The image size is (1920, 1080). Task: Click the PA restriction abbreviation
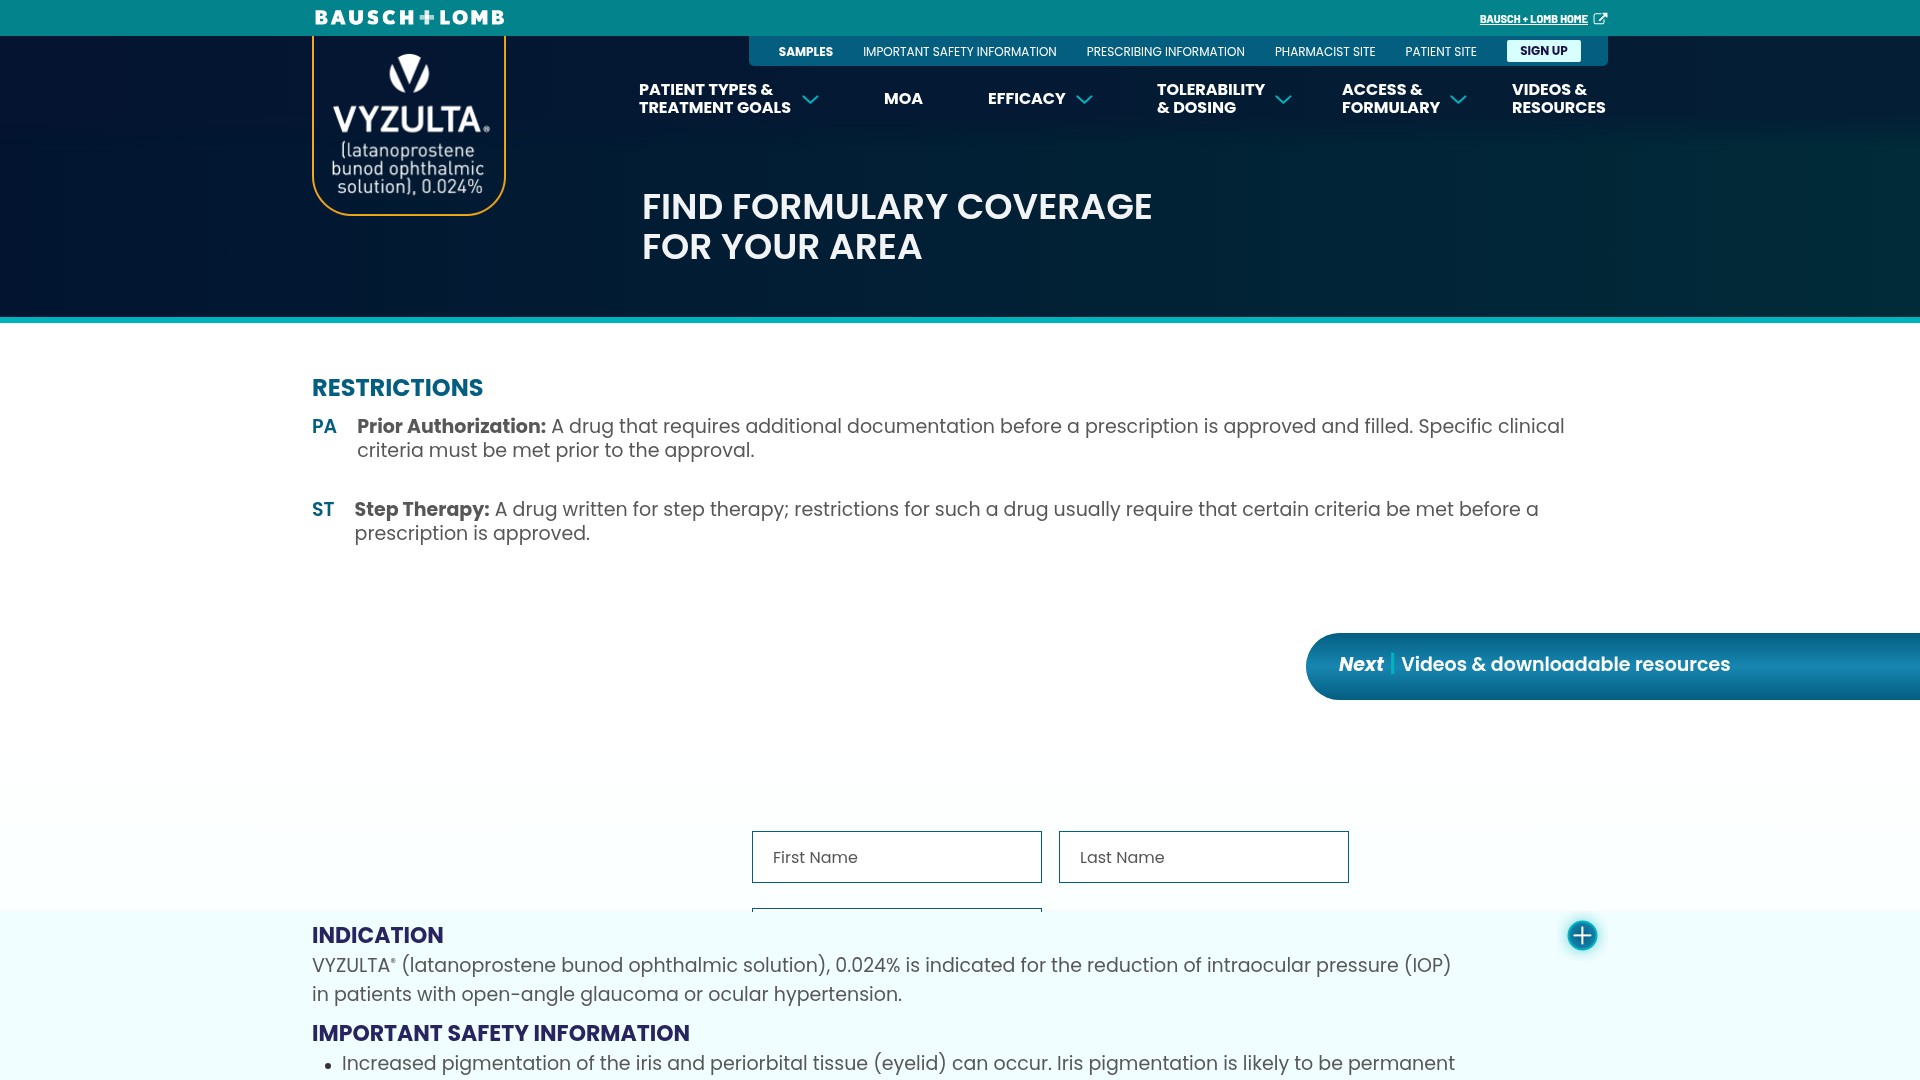click(x=324, y=427)
